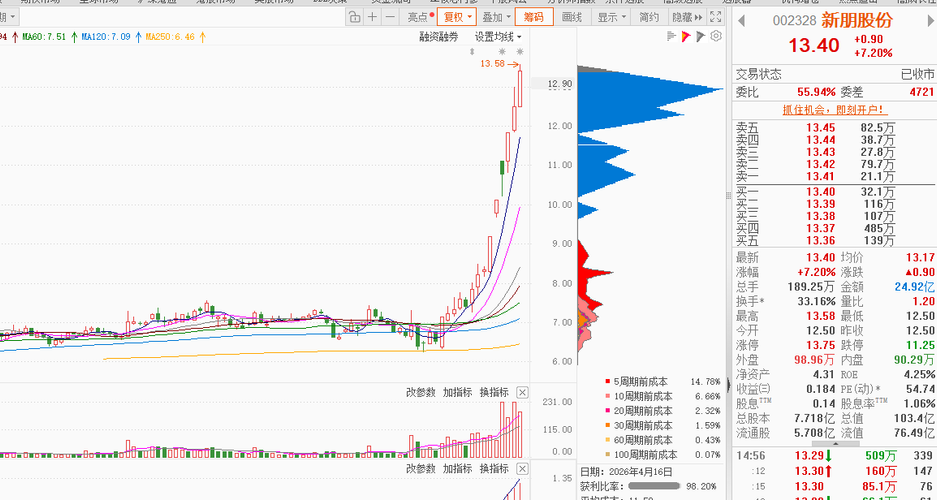The image size is (937, 500).
Task: Select 买五 13.36 order row
Action: (x=835, y=241)
